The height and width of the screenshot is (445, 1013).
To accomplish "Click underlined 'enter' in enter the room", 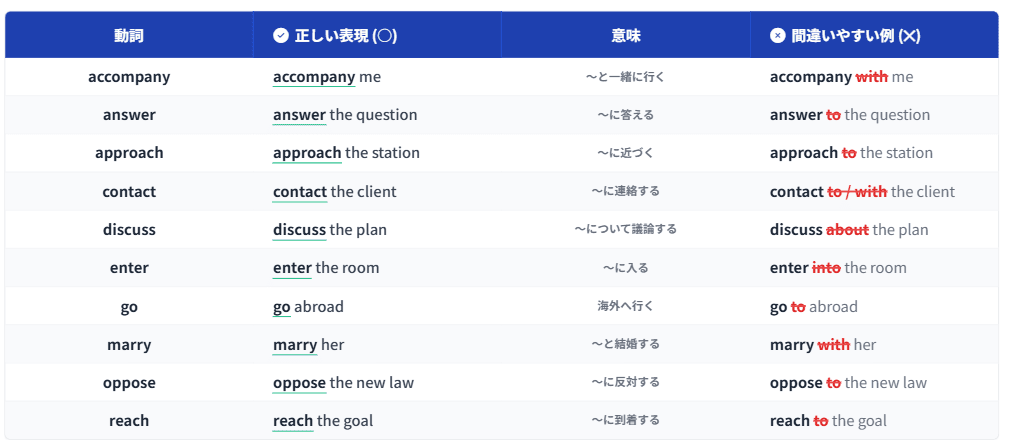I will pyautogui.click(x=292, y=268).
